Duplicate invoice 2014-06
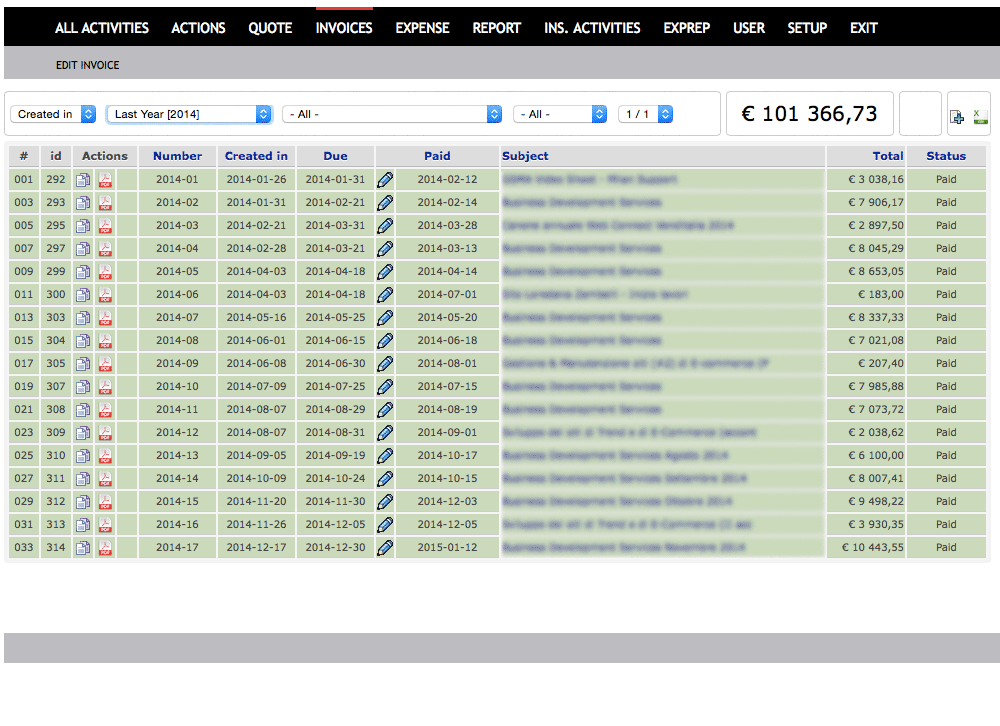Screen dimensions: 1000x726 click(x=83, y=295)
